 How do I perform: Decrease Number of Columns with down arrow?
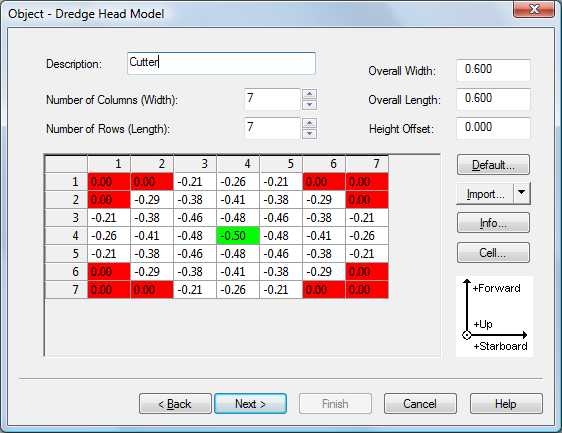click(x=309, y=105)
